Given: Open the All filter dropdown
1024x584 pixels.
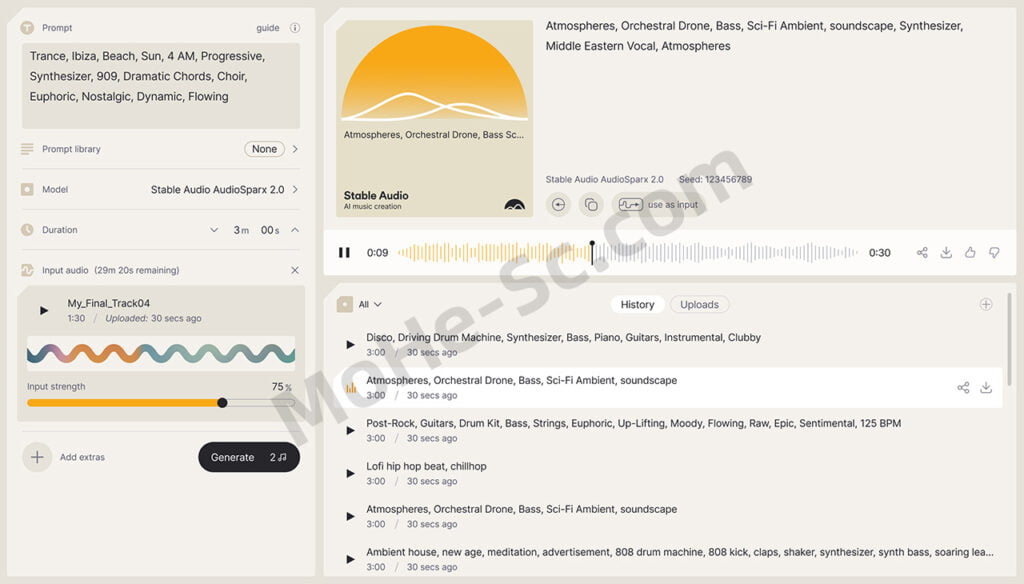Looking at the screenshot, I should point(370,305).
